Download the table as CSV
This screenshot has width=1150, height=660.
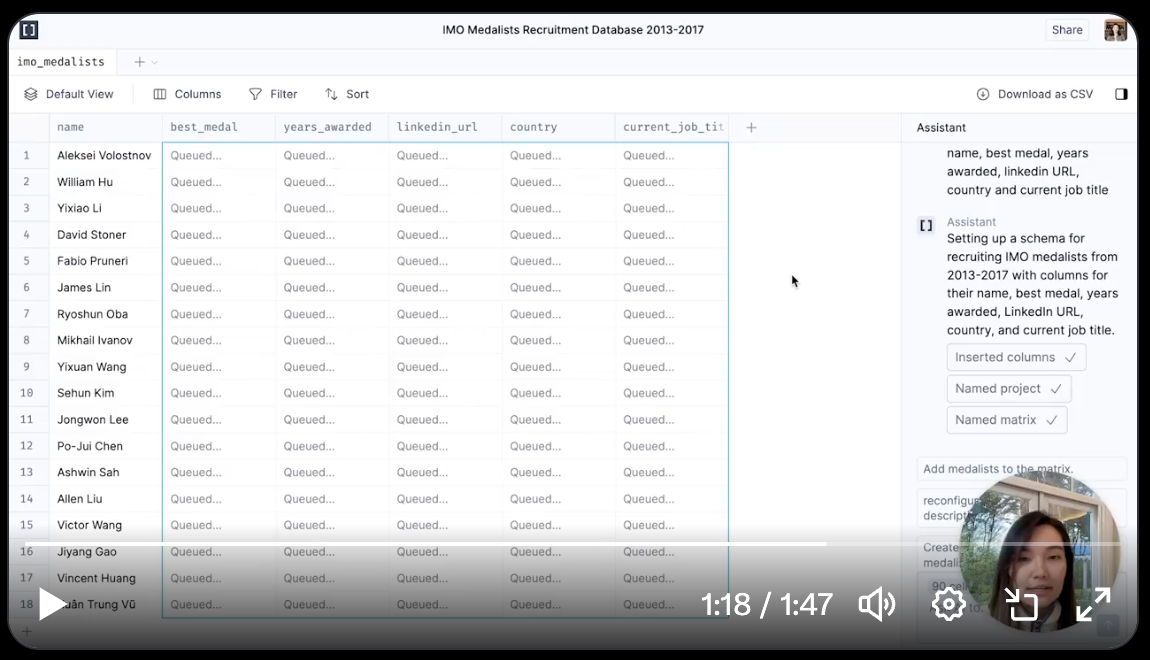click(1035, 94)
